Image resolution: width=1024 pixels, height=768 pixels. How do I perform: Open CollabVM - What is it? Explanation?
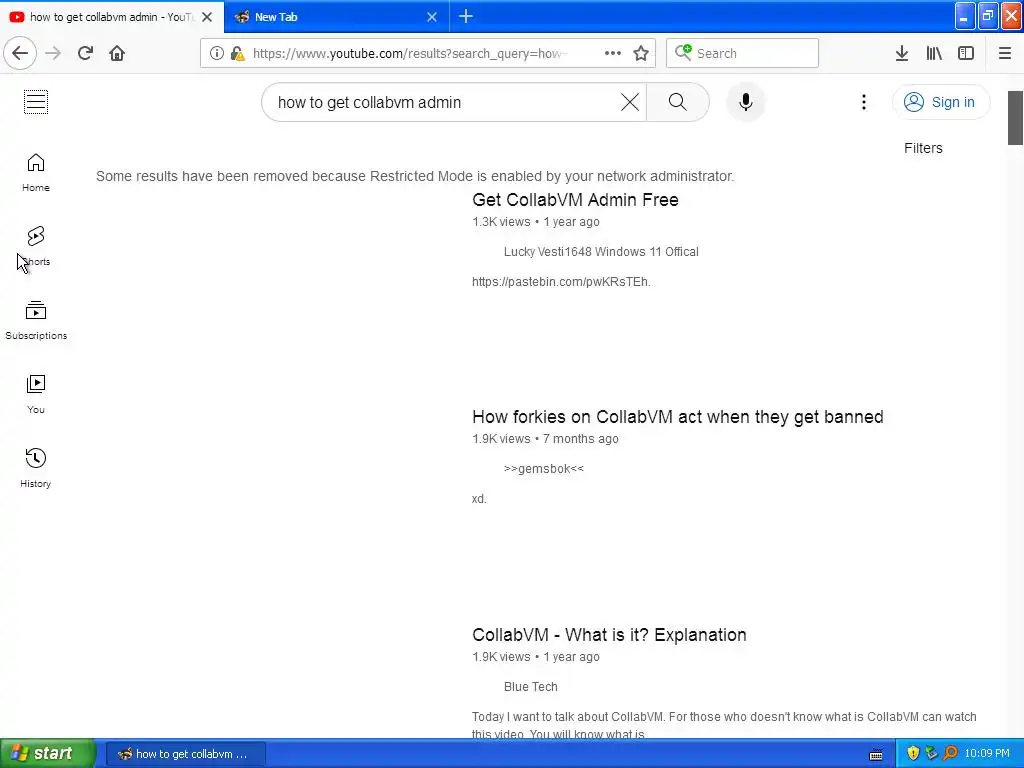tap(609, 635)
